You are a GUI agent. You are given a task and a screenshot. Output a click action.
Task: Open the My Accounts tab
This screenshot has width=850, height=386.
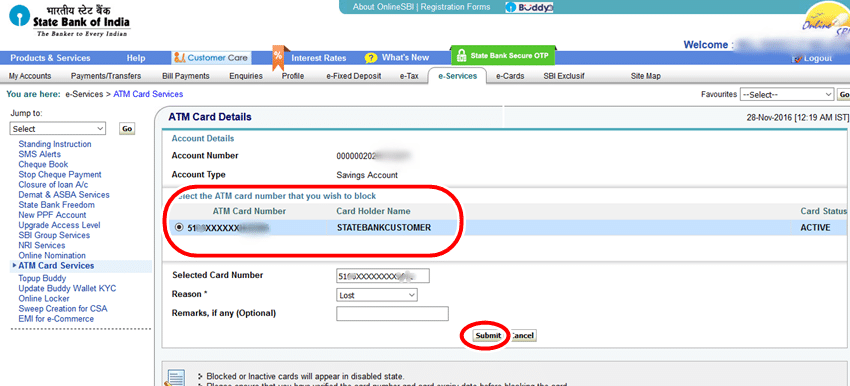pos(30,76)
